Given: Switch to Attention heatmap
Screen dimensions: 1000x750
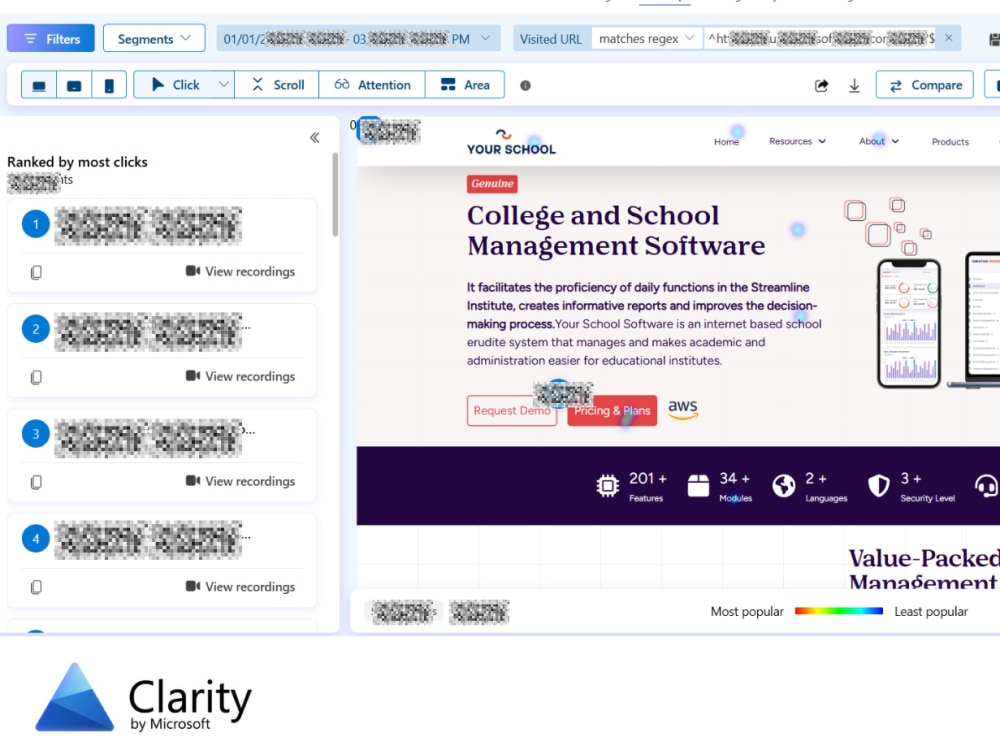Looking at the screenshot, I should tap(372, 85).
